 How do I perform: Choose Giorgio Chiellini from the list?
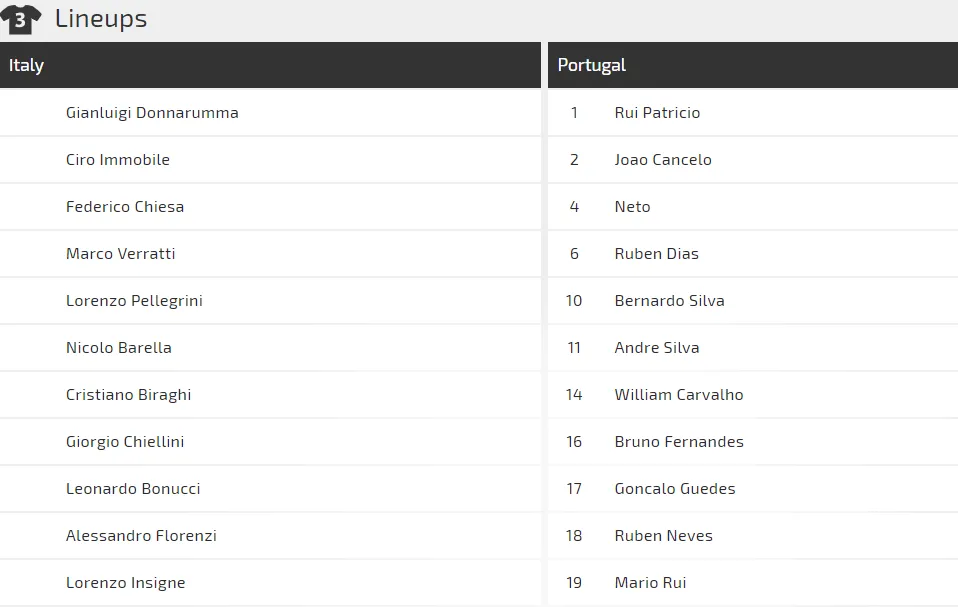click(125, 442)
